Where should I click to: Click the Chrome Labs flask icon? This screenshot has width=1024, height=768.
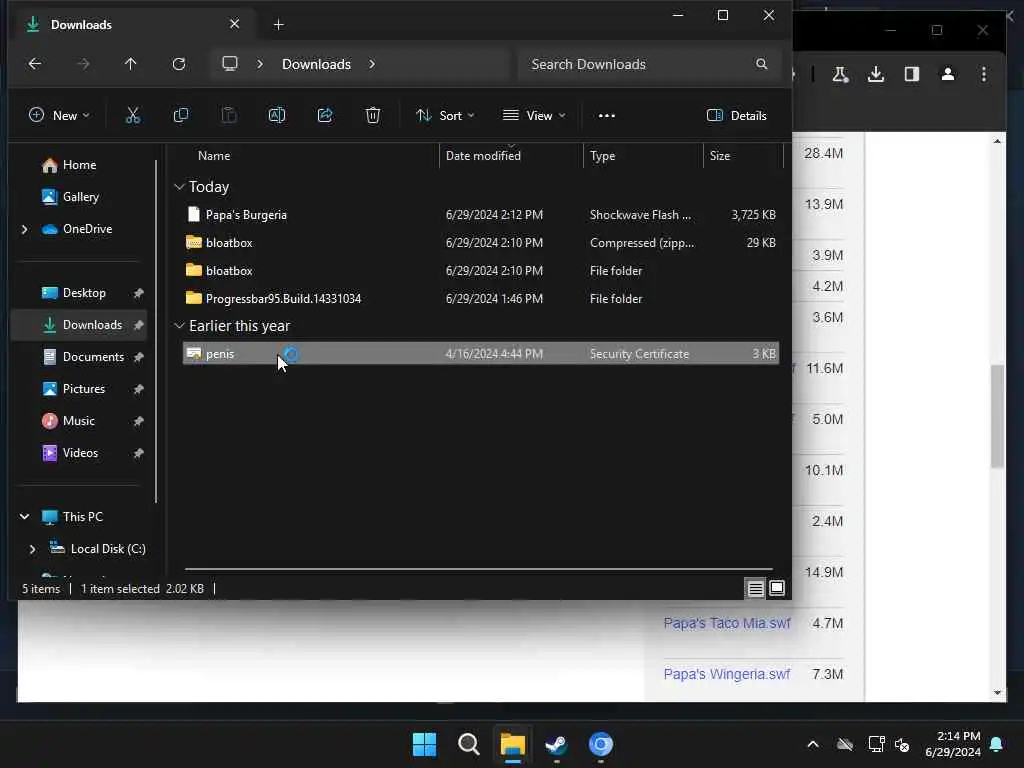tap(840, 74)
